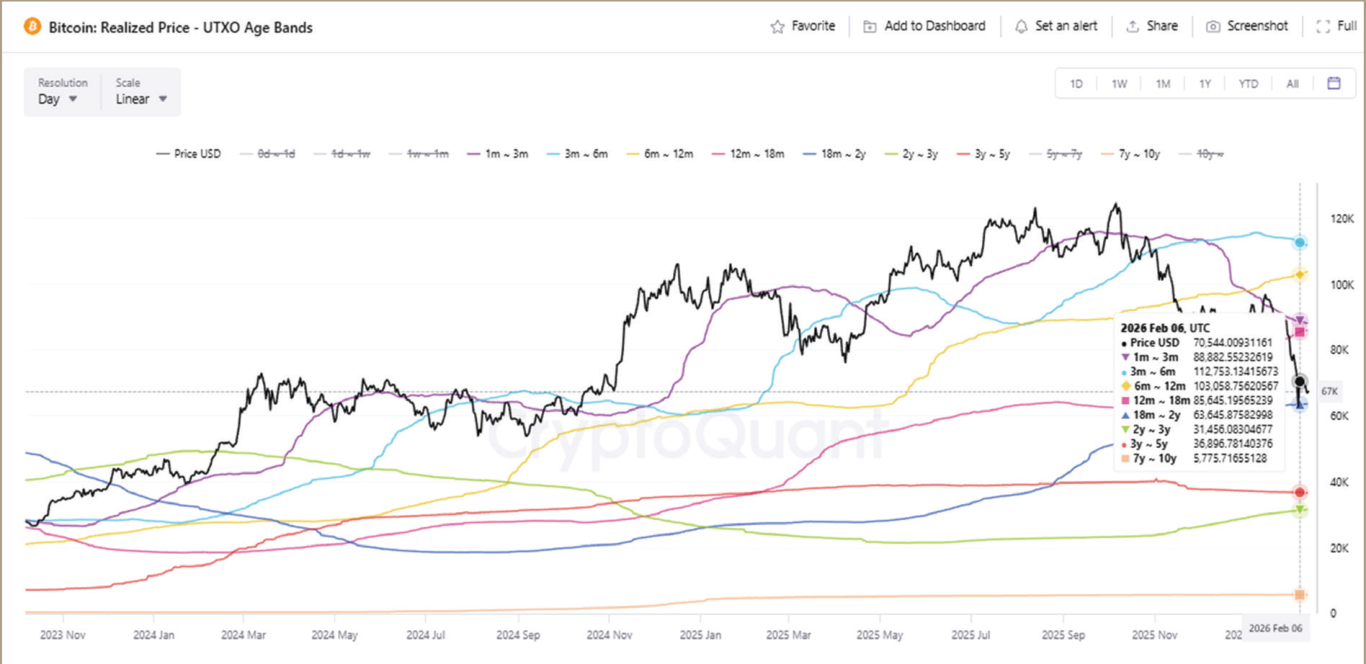Click the red 3y~5y endpoint dot on chart
This screenshot has width=1366, height=664.
pyautogui.click(x=1300, y=492)
